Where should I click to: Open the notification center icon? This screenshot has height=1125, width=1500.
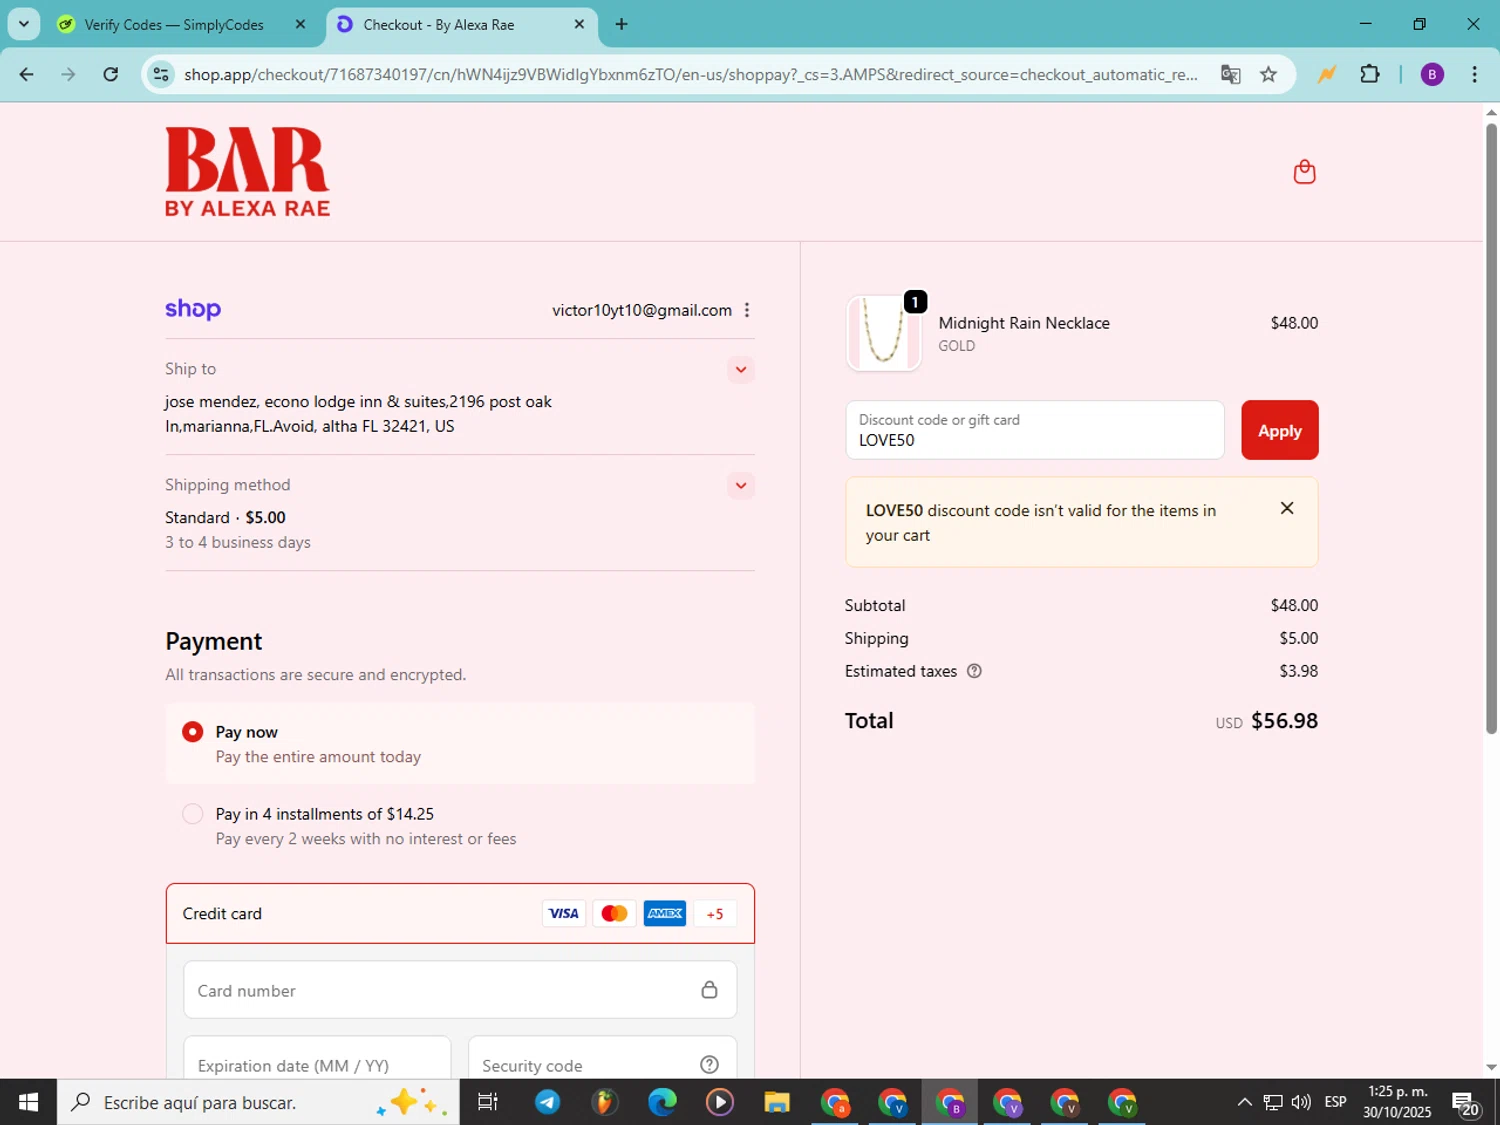(x=1466, y=1103)
